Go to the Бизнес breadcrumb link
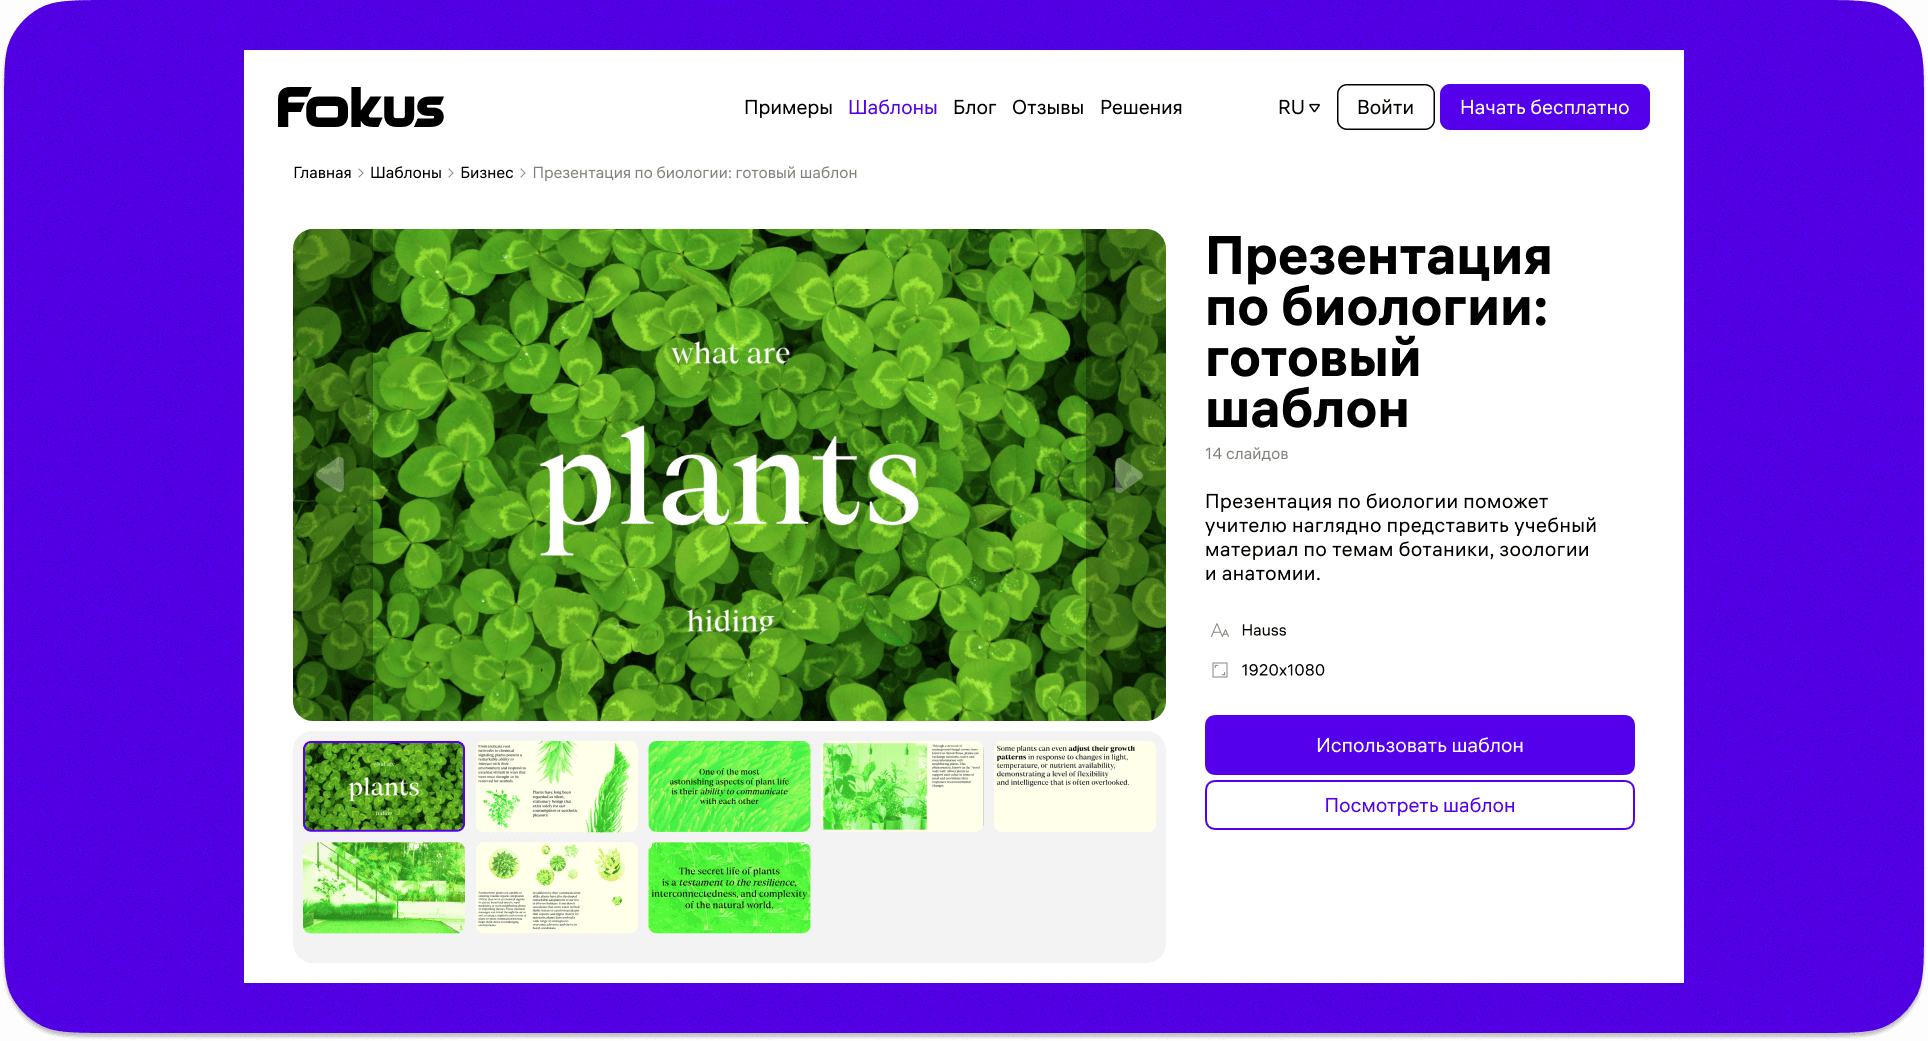The width and height of the screenshot is (1928, 1041). [486, 173]
